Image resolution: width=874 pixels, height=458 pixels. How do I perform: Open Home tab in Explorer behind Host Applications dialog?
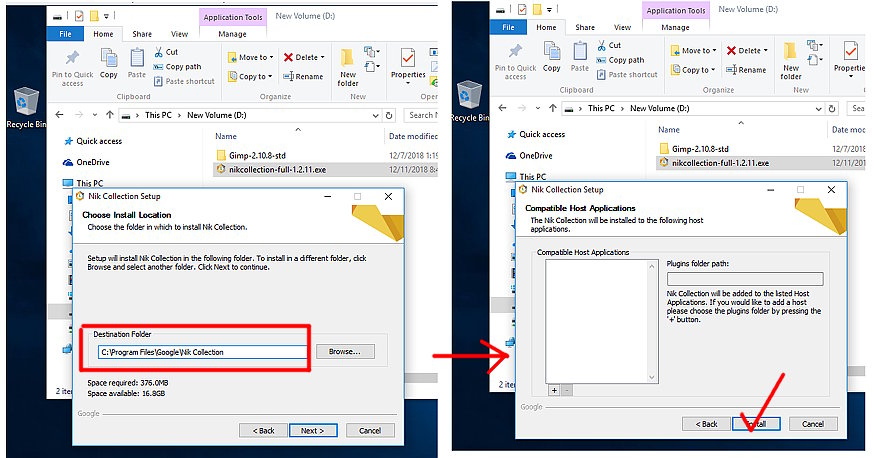pyautogui.click(x=546, y=27)
